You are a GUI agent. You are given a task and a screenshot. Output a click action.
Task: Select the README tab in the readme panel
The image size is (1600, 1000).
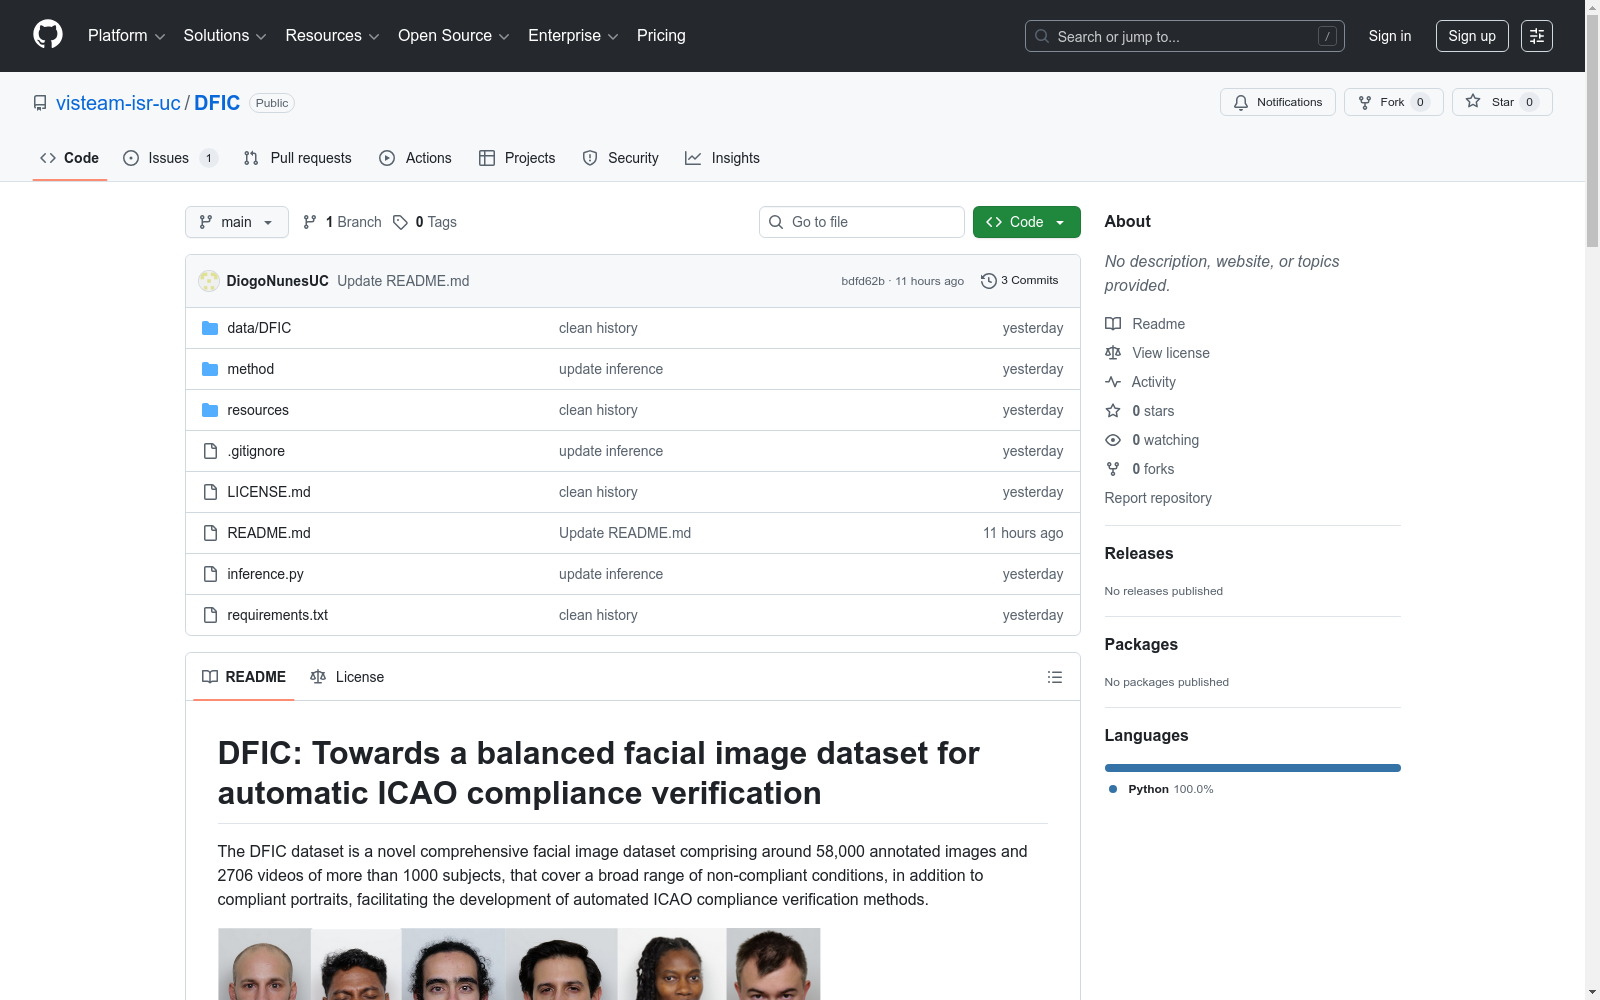[x=244, y=677]
